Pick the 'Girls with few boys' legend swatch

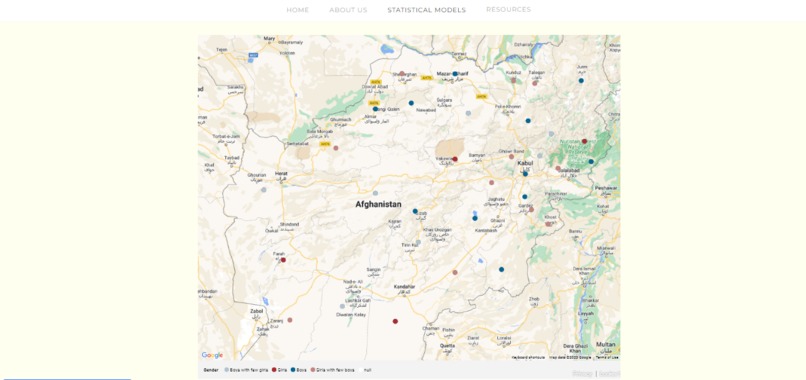tap(313, 370)
